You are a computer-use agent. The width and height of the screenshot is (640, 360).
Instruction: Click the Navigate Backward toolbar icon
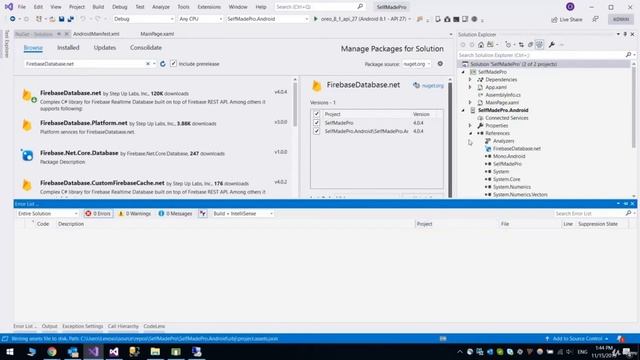pos(13,19)
